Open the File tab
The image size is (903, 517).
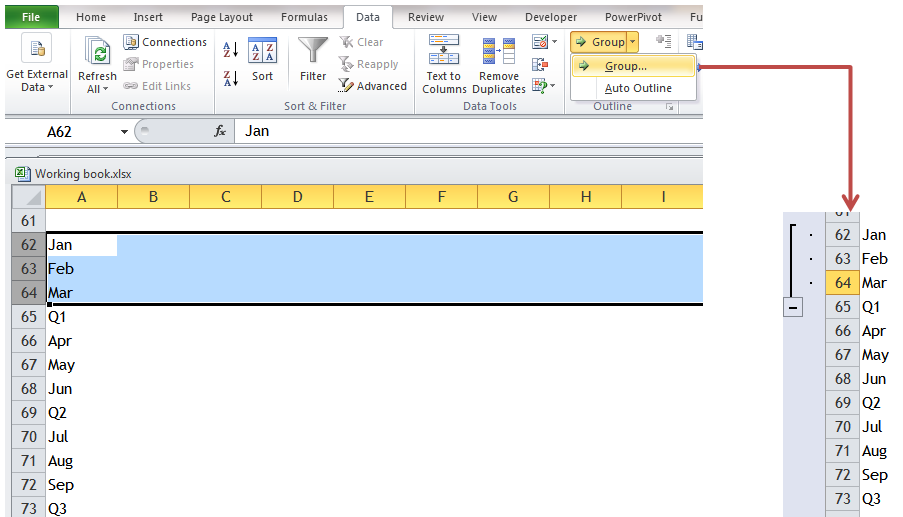point(31,17)
